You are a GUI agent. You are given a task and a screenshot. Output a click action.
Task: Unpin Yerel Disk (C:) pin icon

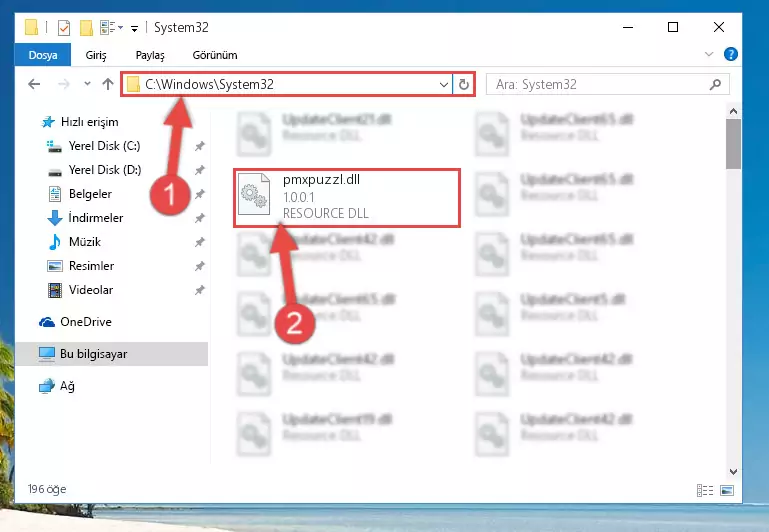pyautogui.click(x=199, y=146)
